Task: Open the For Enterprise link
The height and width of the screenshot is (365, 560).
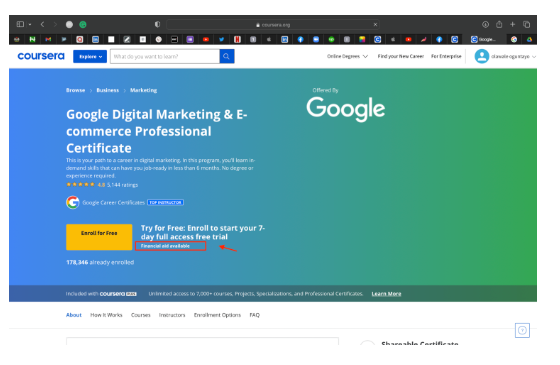Action: [x=446, y=56]
